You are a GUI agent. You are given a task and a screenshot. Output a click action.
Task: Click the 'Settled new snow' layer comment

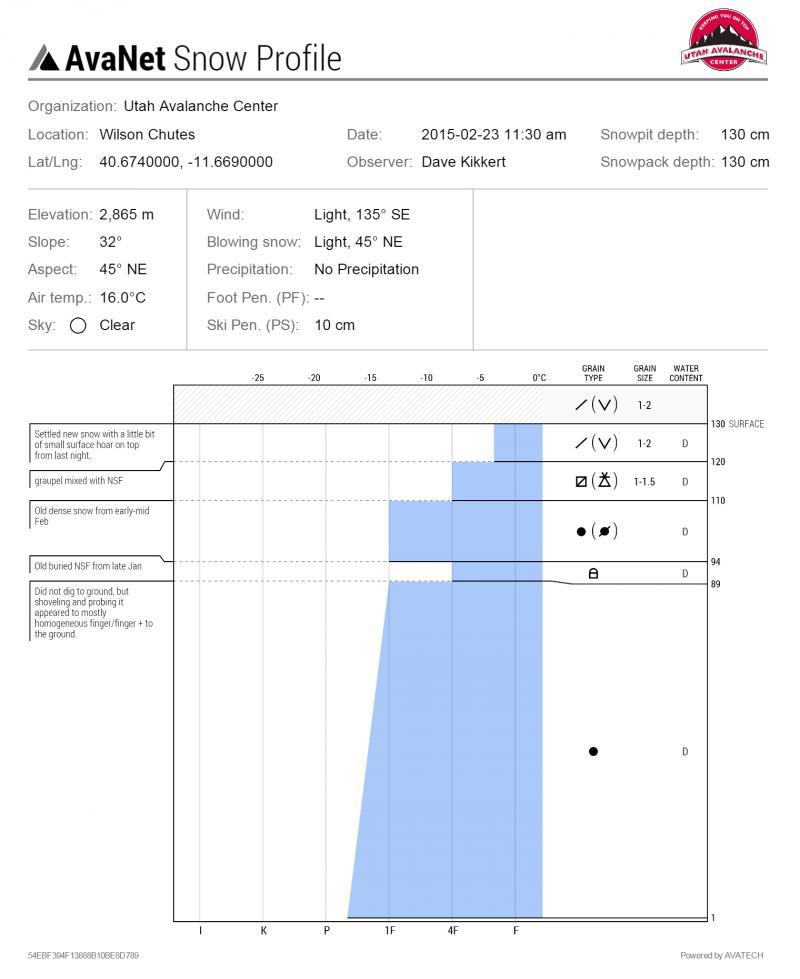[95, 443]
